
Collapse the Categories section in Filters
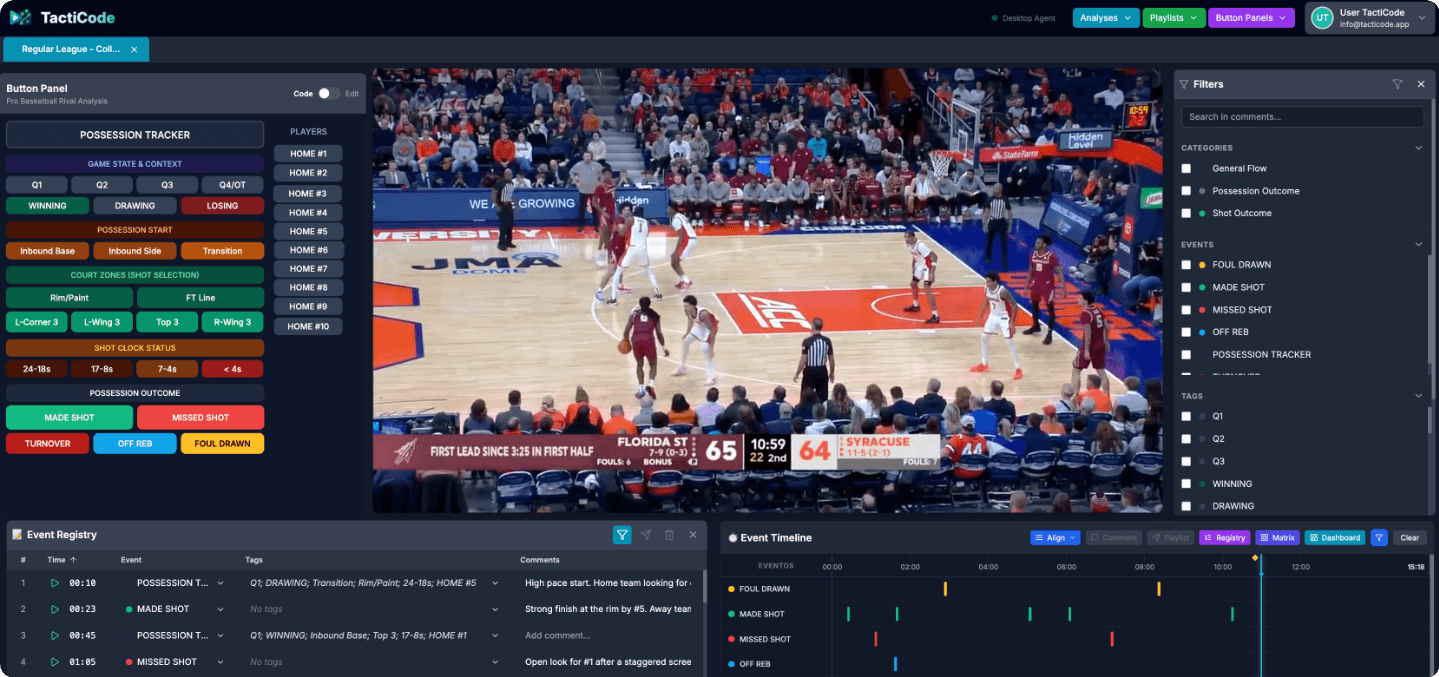tap(1417, 148)
